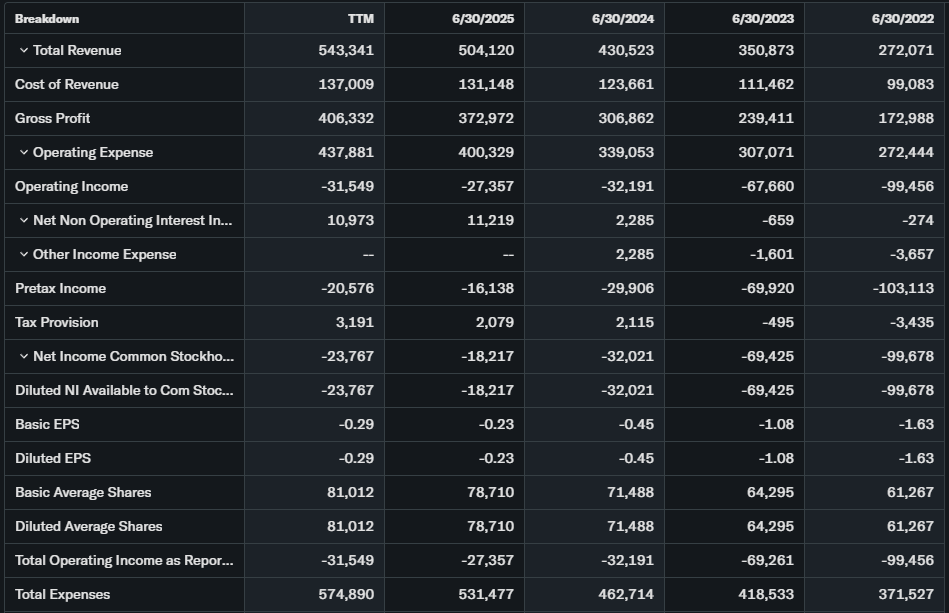Select the Cost of Revenue row label
The height and width of the screenshot is (613, 949).
[x=67, y=85]
